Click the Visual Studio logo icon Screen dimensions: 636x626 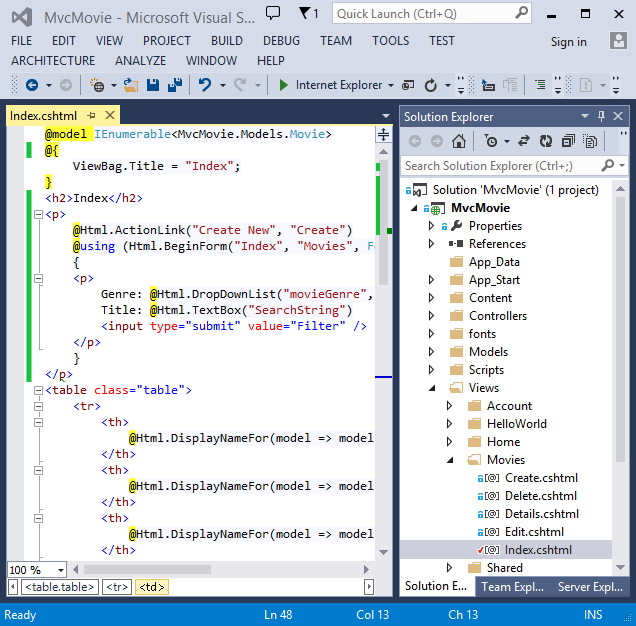click(22, 17)
